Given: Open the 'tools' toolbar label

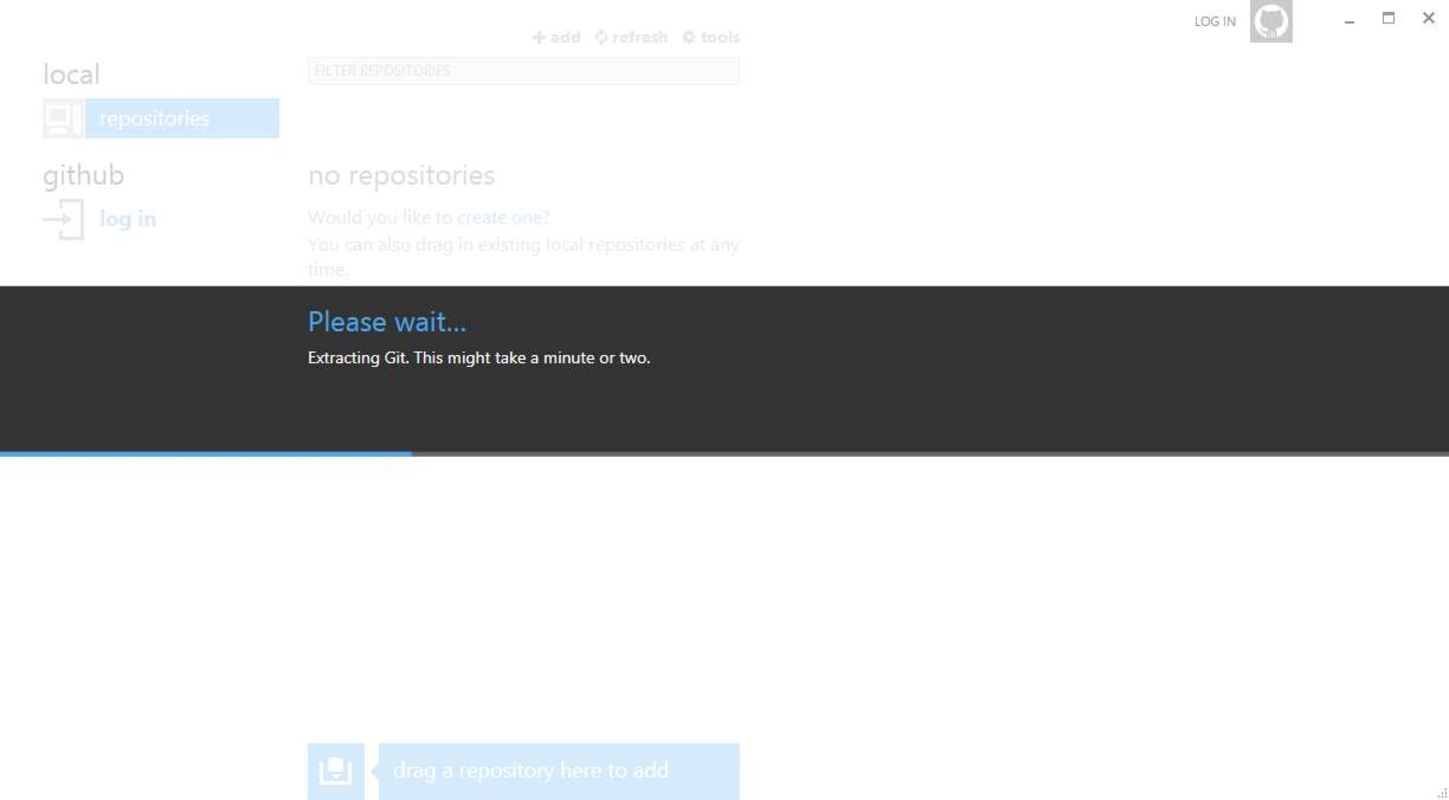Looking at the screenshot, I should (720, 37).
